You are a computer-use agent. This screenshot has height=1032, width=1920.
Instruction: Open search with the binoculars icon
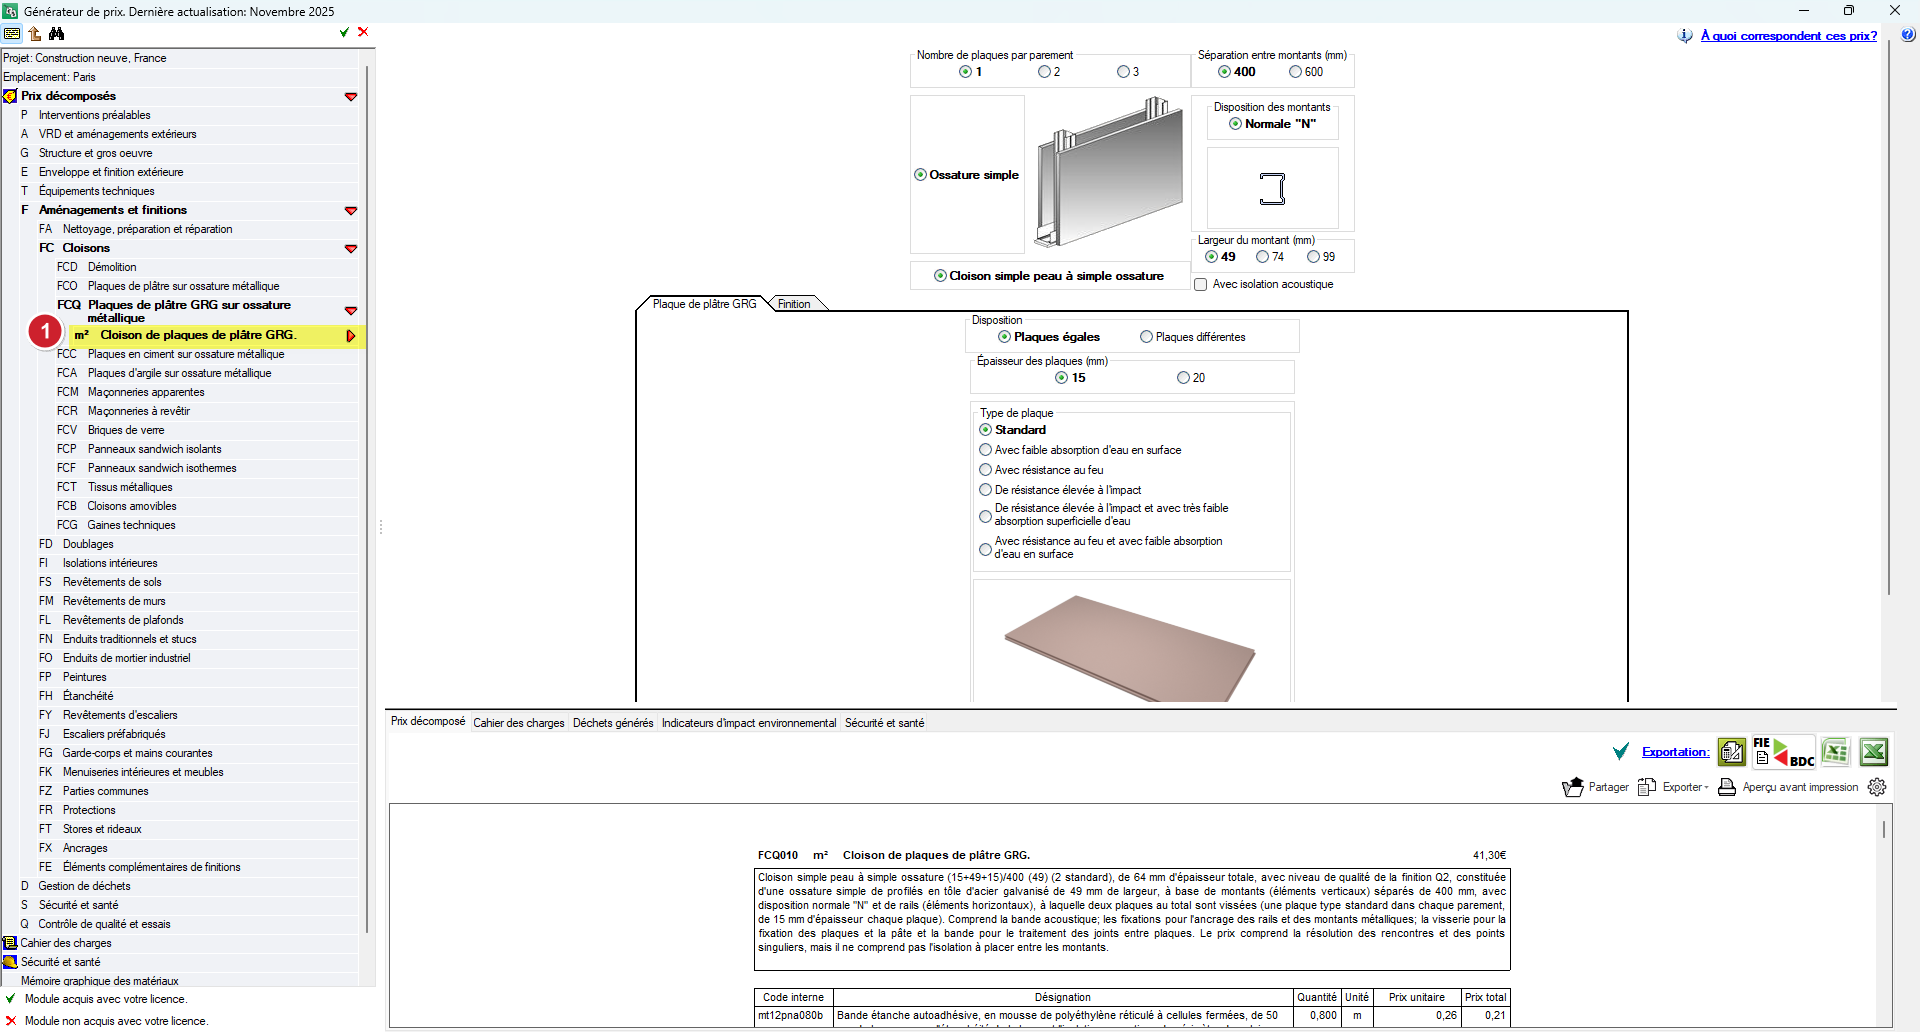pos(57,33)
